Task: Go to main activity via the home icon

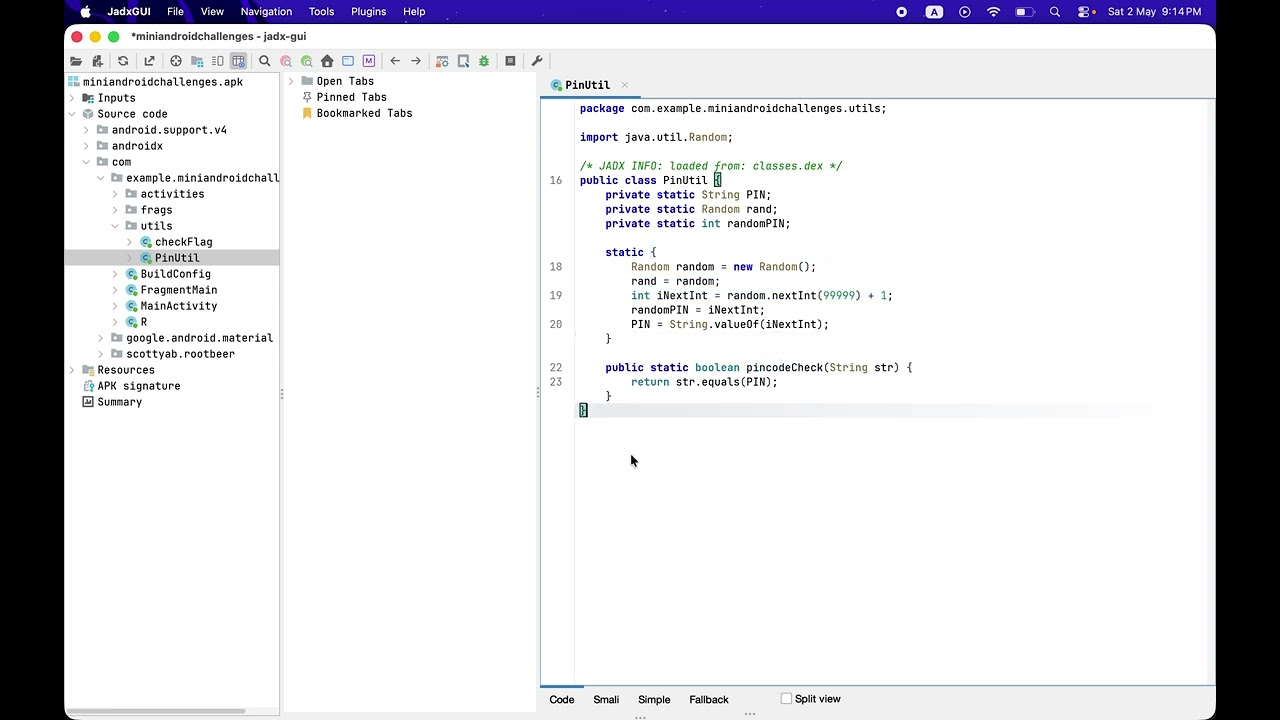Action: (x=327, y=61)
